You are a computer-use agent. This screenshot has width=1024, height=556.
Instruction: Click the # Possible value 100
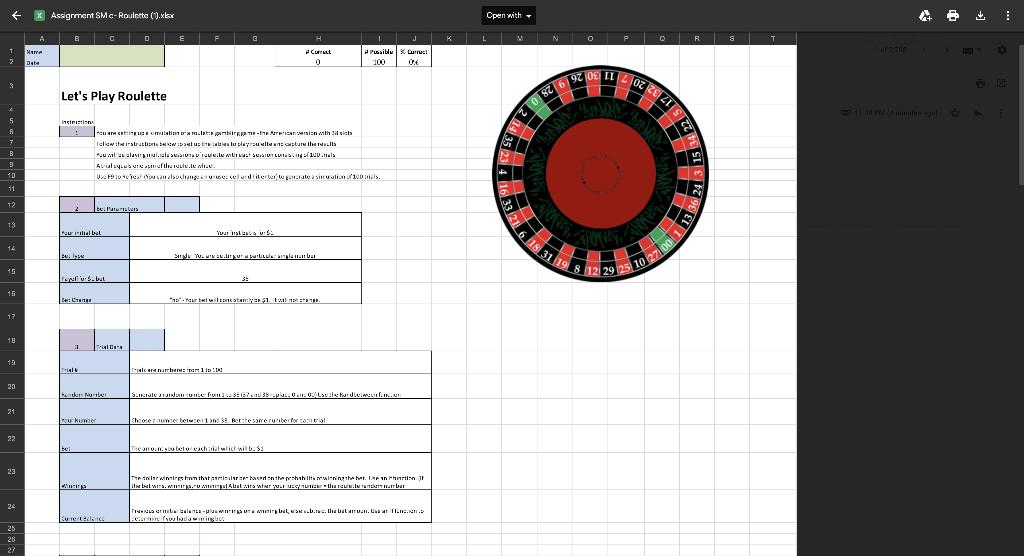tap(379, 62)
